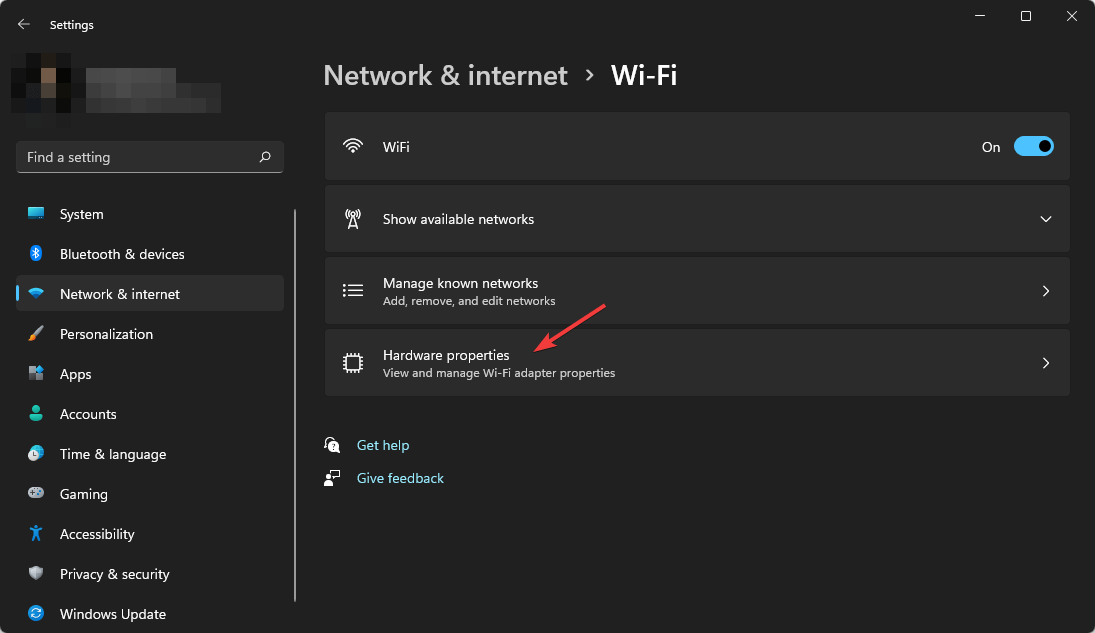This screenshot has height=633, width=1095.
Task: Expand Show available networks
Action: click(x=1046, y=218)
